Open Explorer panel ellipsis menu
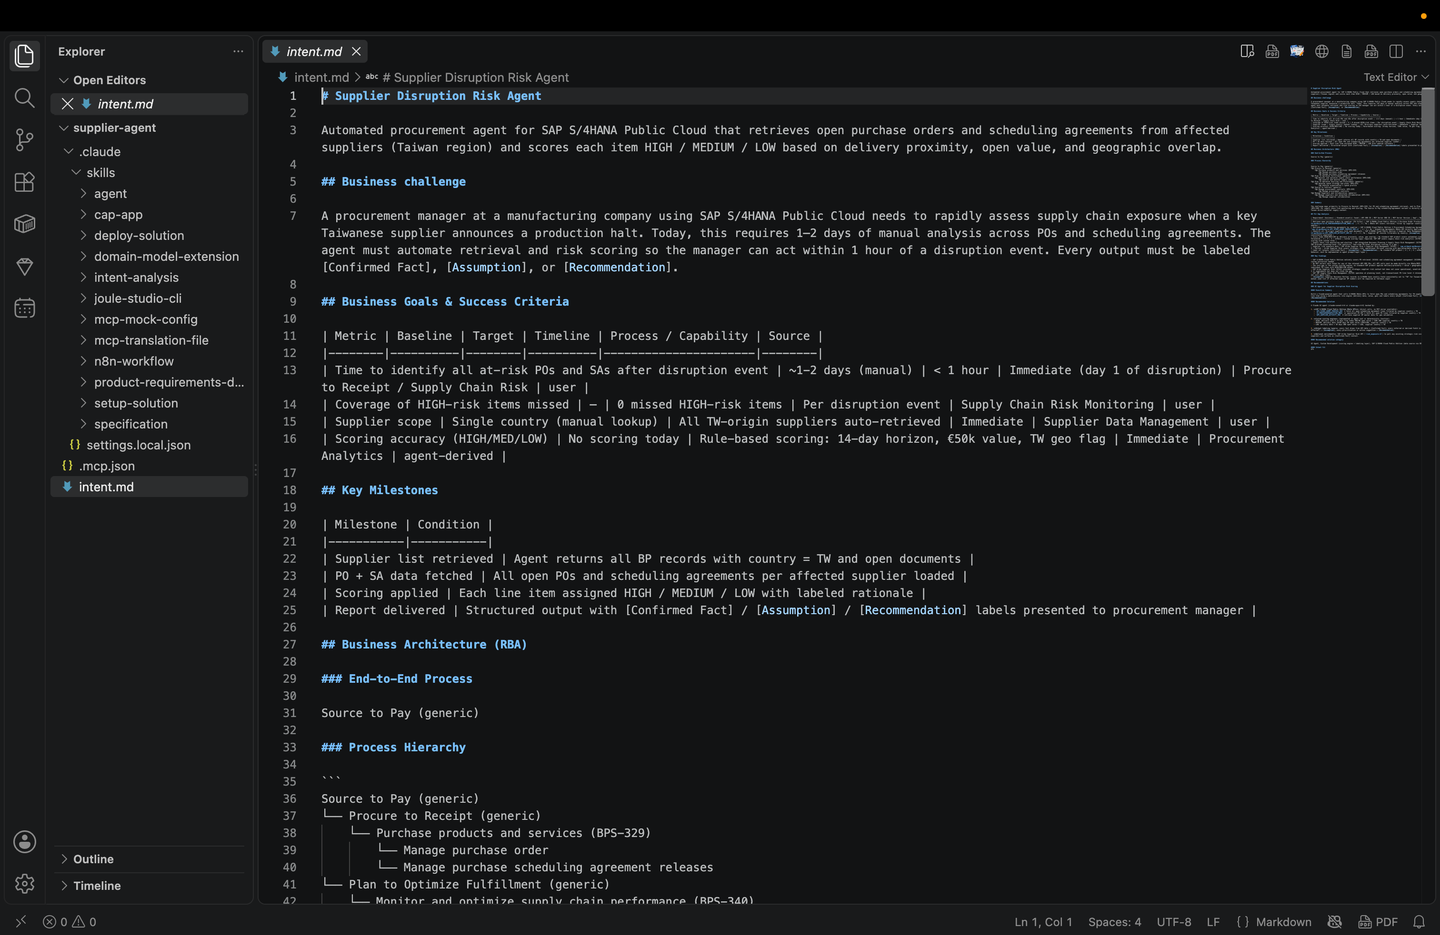 [238, 51]
